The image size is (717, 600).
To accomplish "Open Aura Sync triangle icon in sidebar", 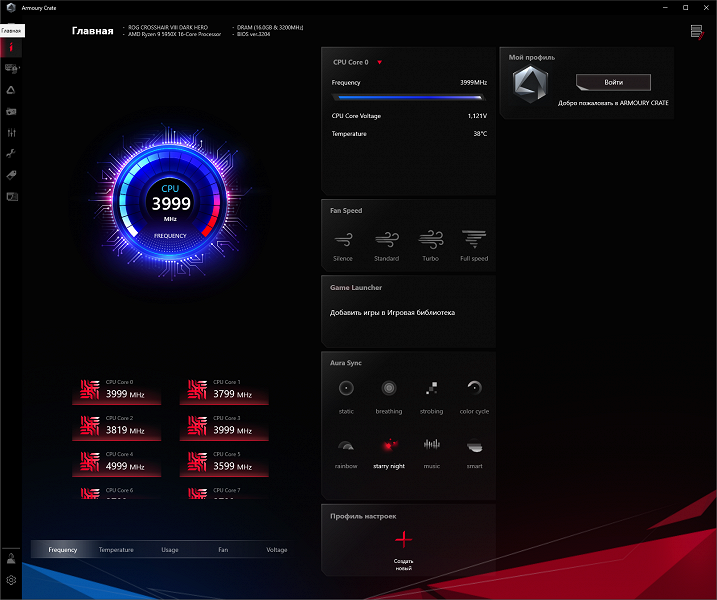I will pos(11,90).
